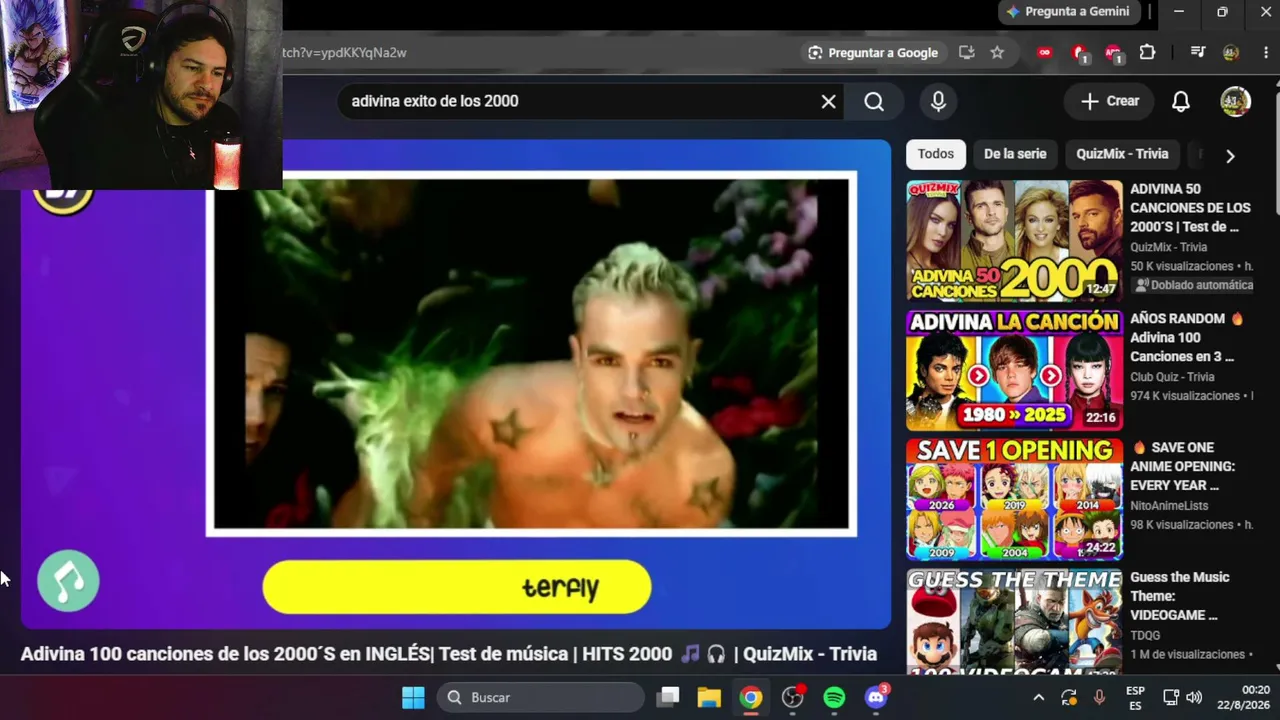The width and height of the screenshot is (1280, 720).
Task: Open the Crear menu
Action: (1109, 101)
